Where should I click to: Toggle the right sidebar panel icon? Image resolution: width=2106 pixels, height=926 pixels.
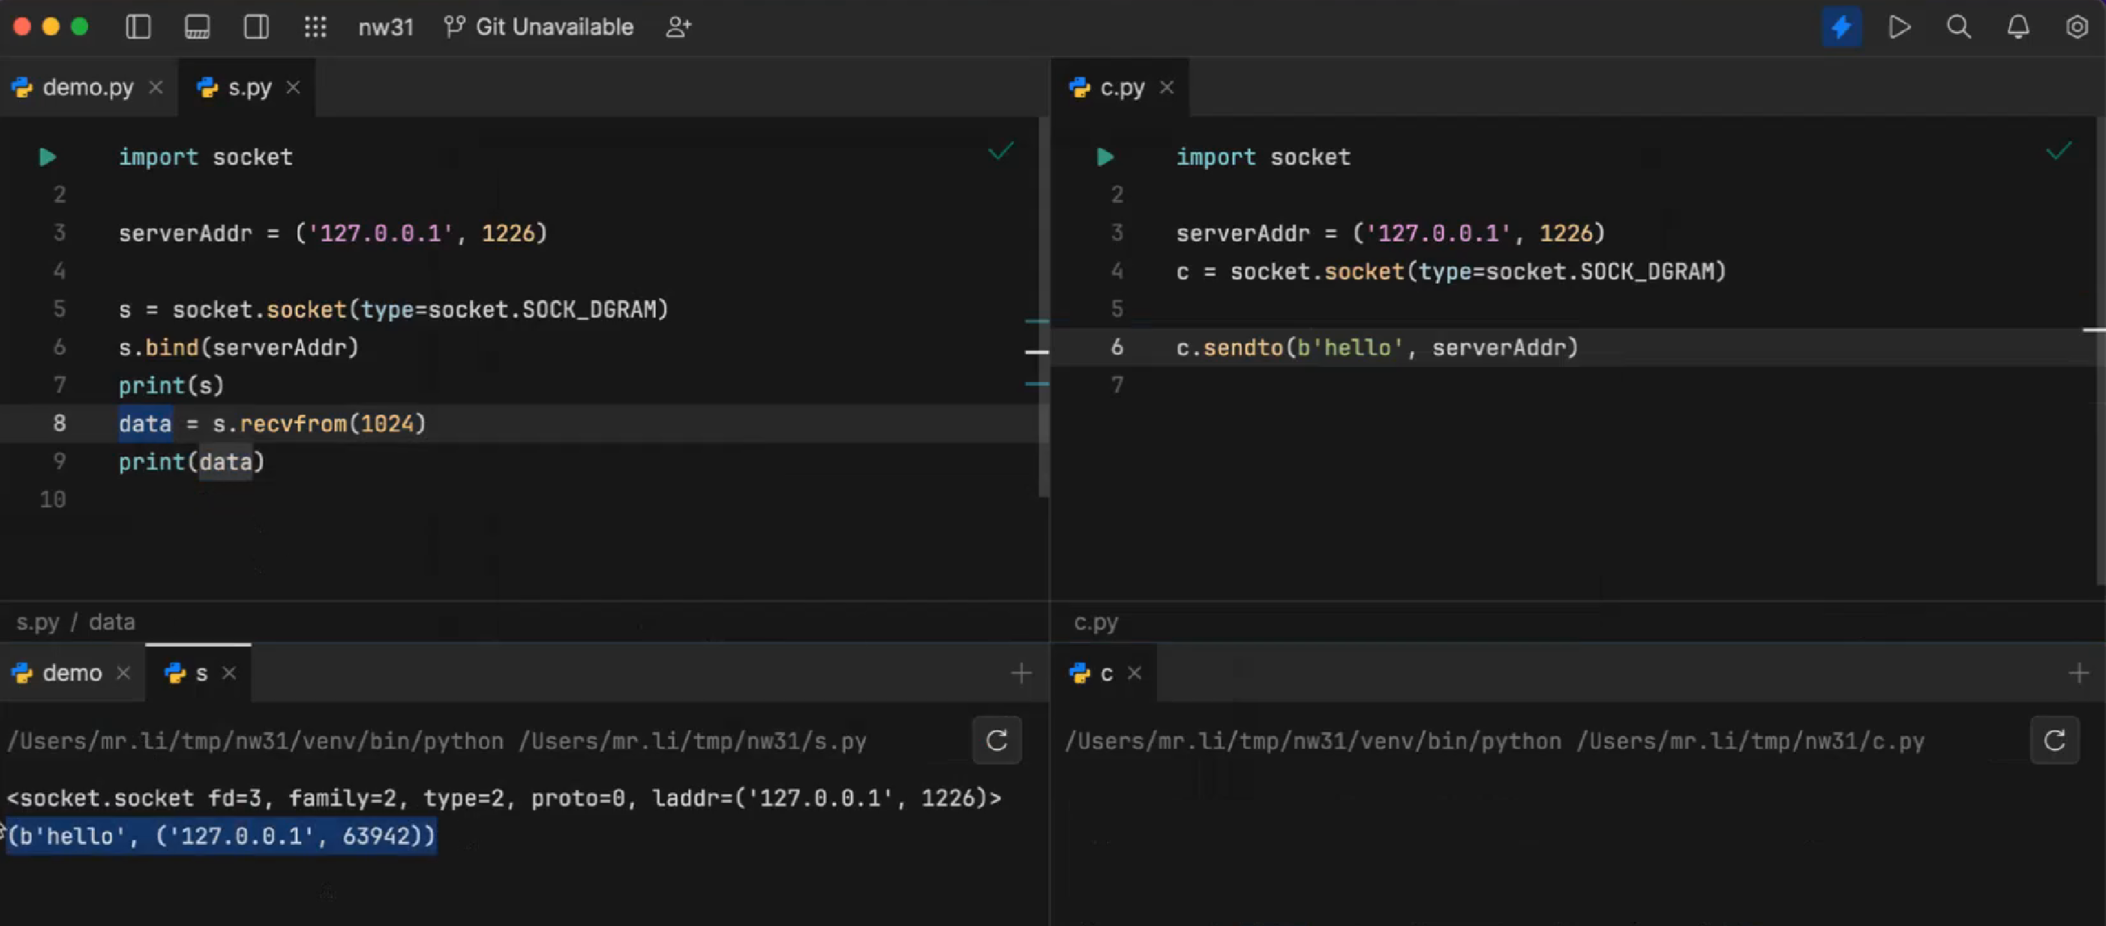[256, 27]
